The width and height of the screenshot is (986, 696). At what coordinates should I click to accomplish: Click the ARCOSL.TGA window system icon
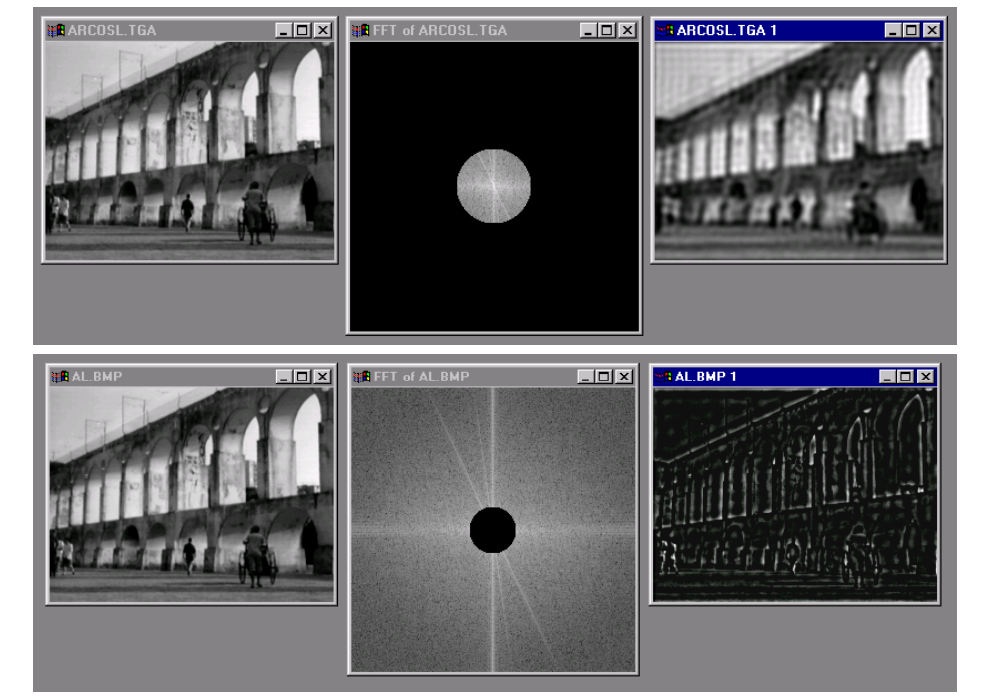pos(56,30)
